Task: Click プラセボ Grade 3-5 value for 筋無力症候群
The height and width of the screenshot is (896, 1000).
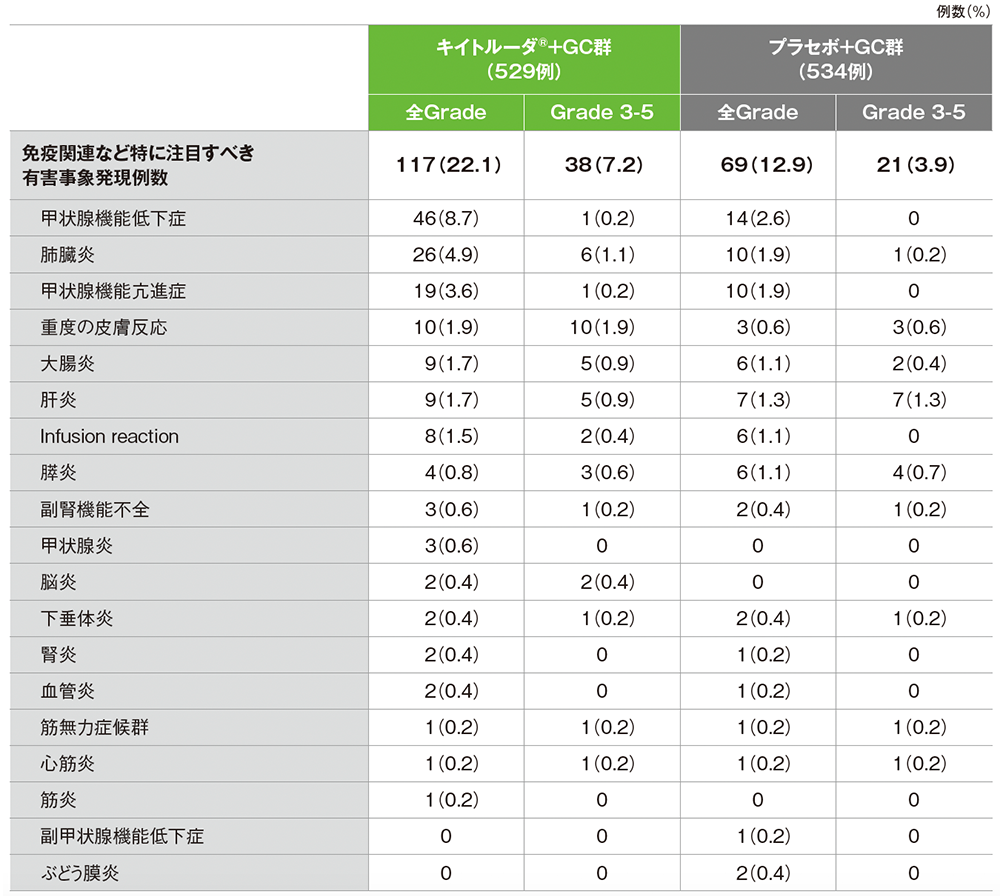Action: [920, 728]
